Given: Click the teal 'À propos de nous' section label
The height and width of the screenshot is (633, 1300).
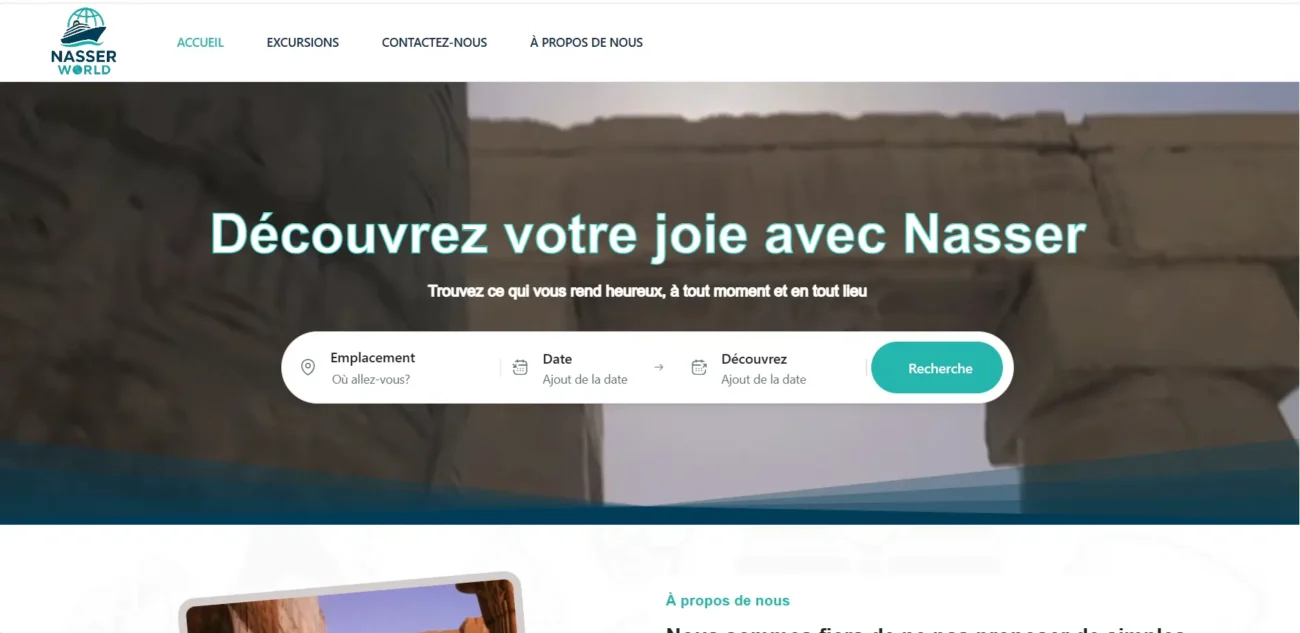Looking at the screenshot, I should 728,601.
